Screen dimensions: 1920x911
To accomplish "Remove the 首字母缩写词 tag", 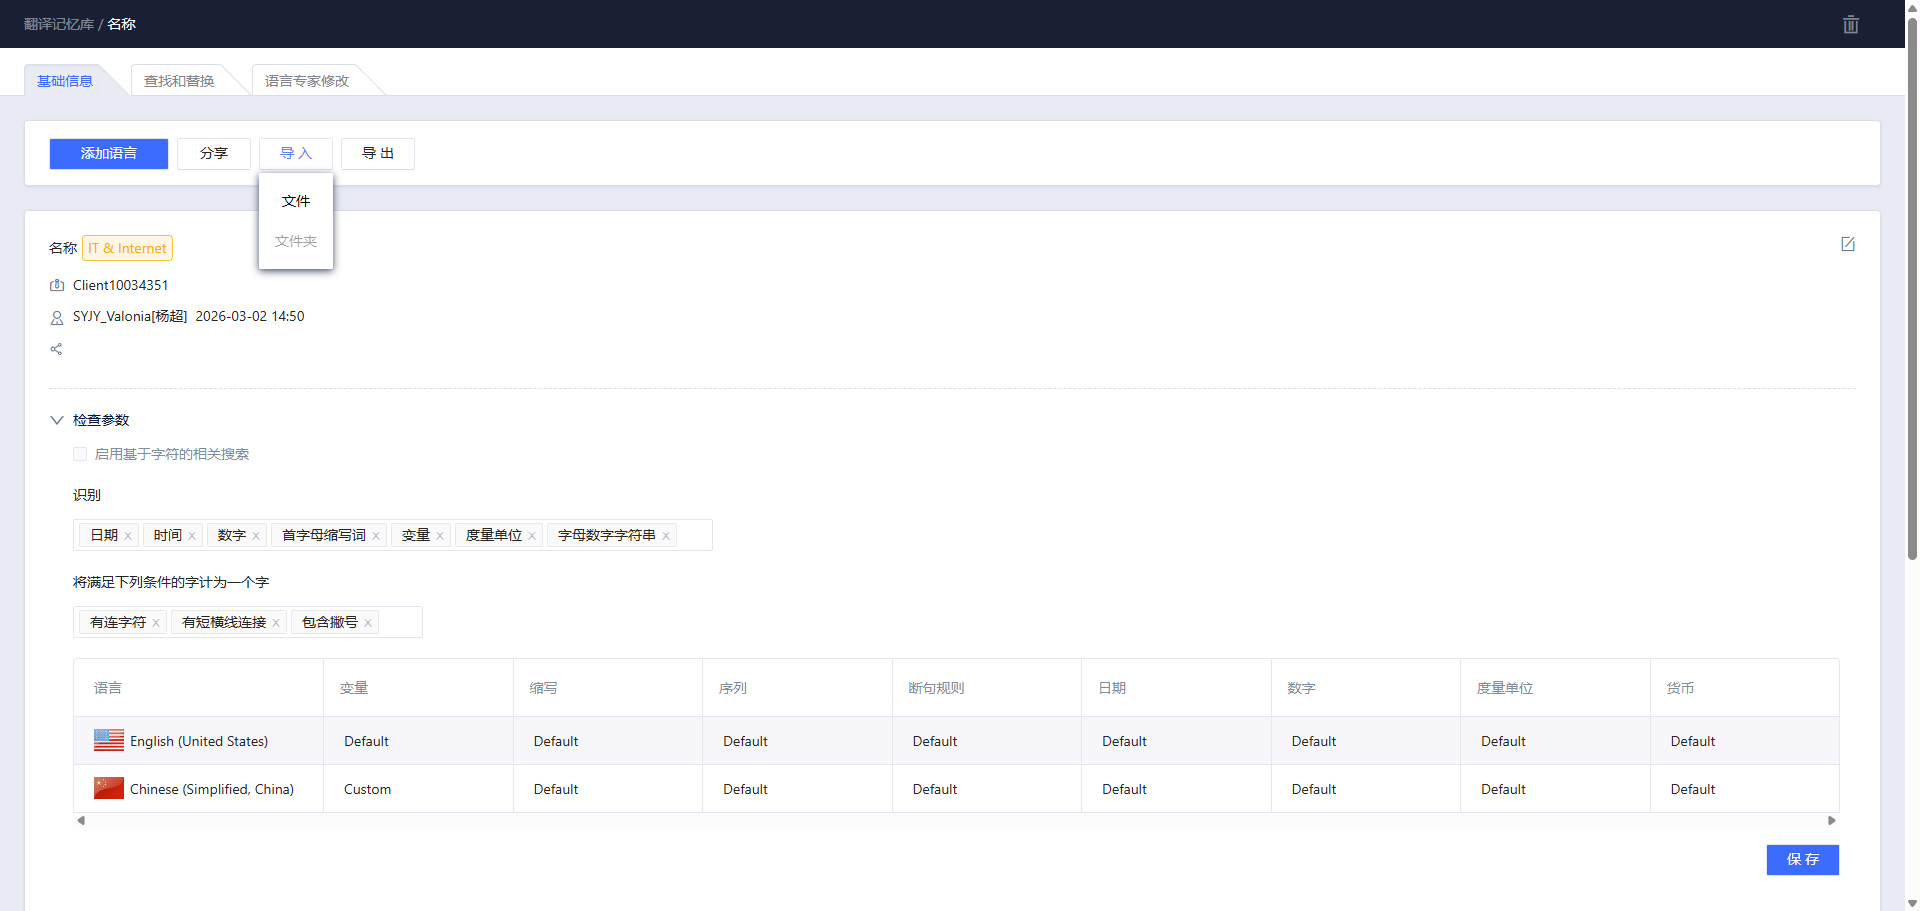I will (376, 536).
